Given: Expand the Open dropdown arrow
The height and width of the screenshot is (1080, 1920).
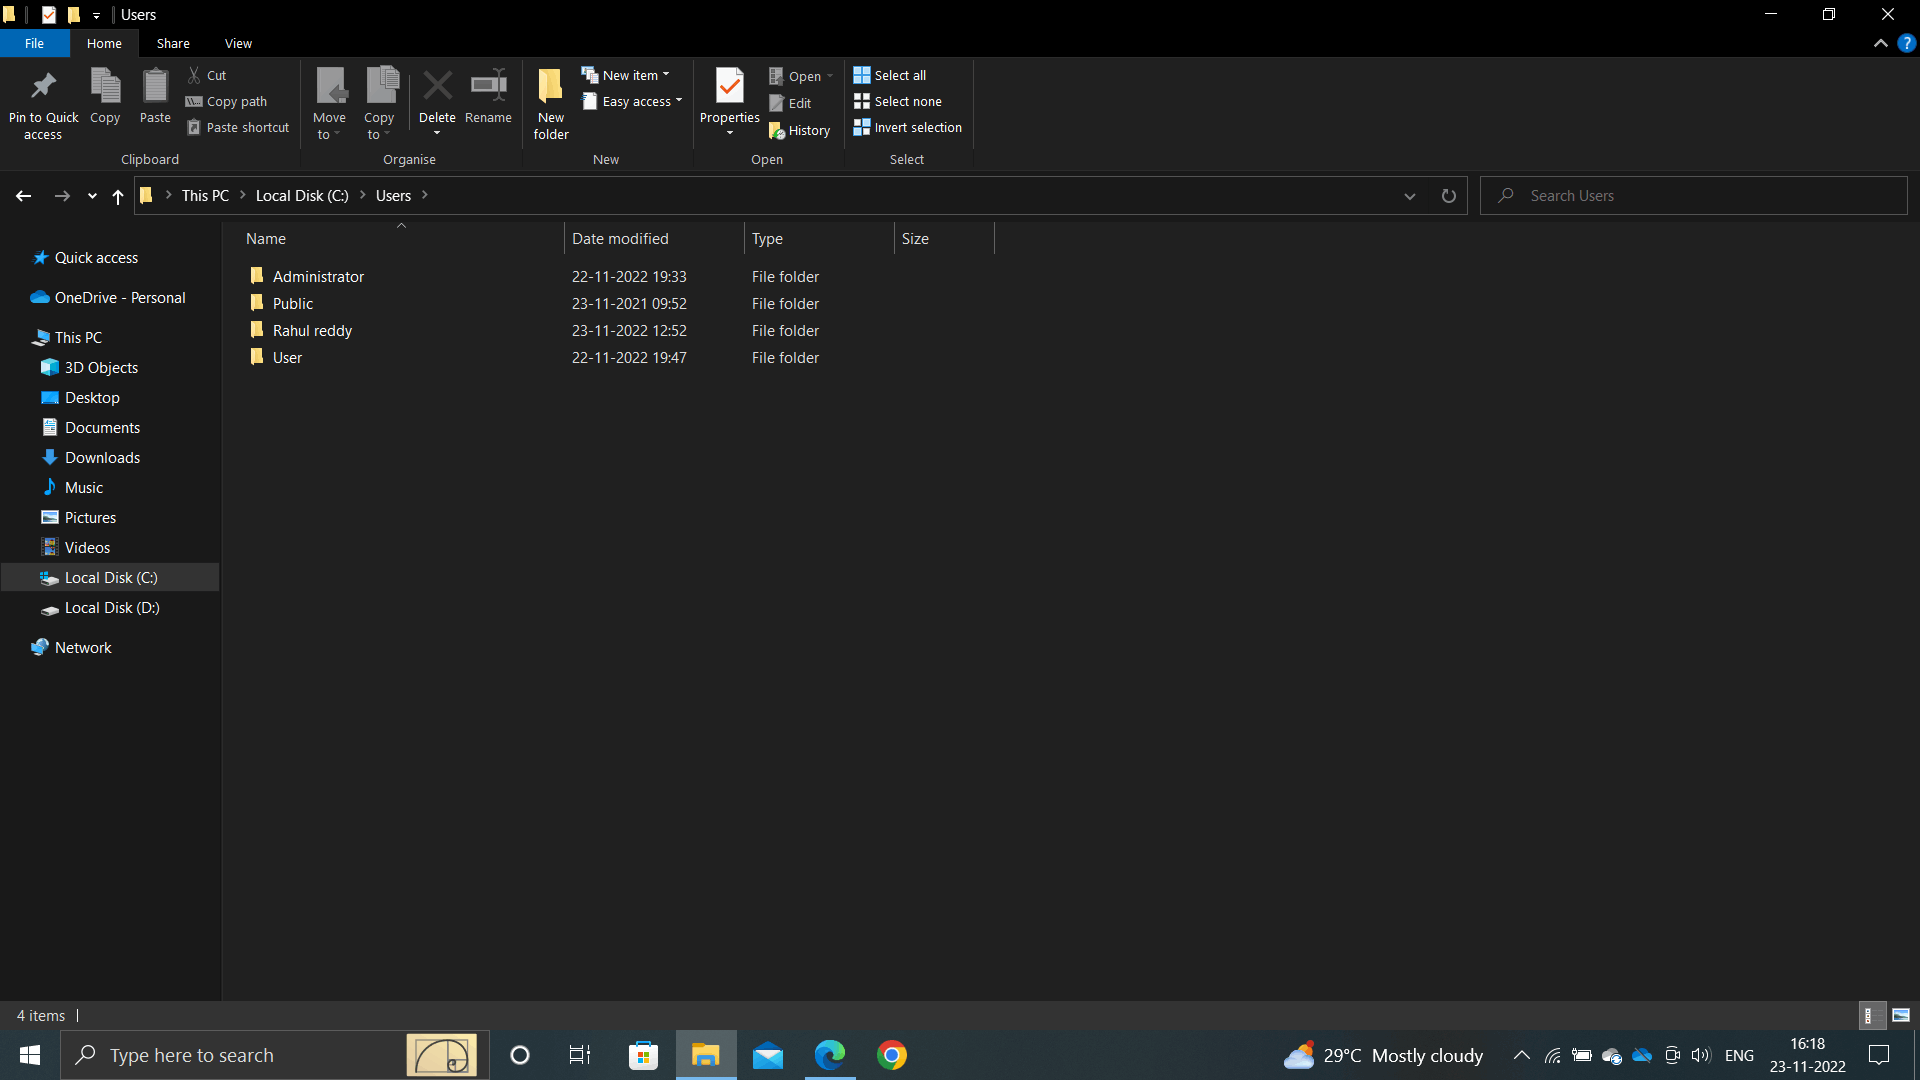Looking at the screenshot, I should point(830,76).
